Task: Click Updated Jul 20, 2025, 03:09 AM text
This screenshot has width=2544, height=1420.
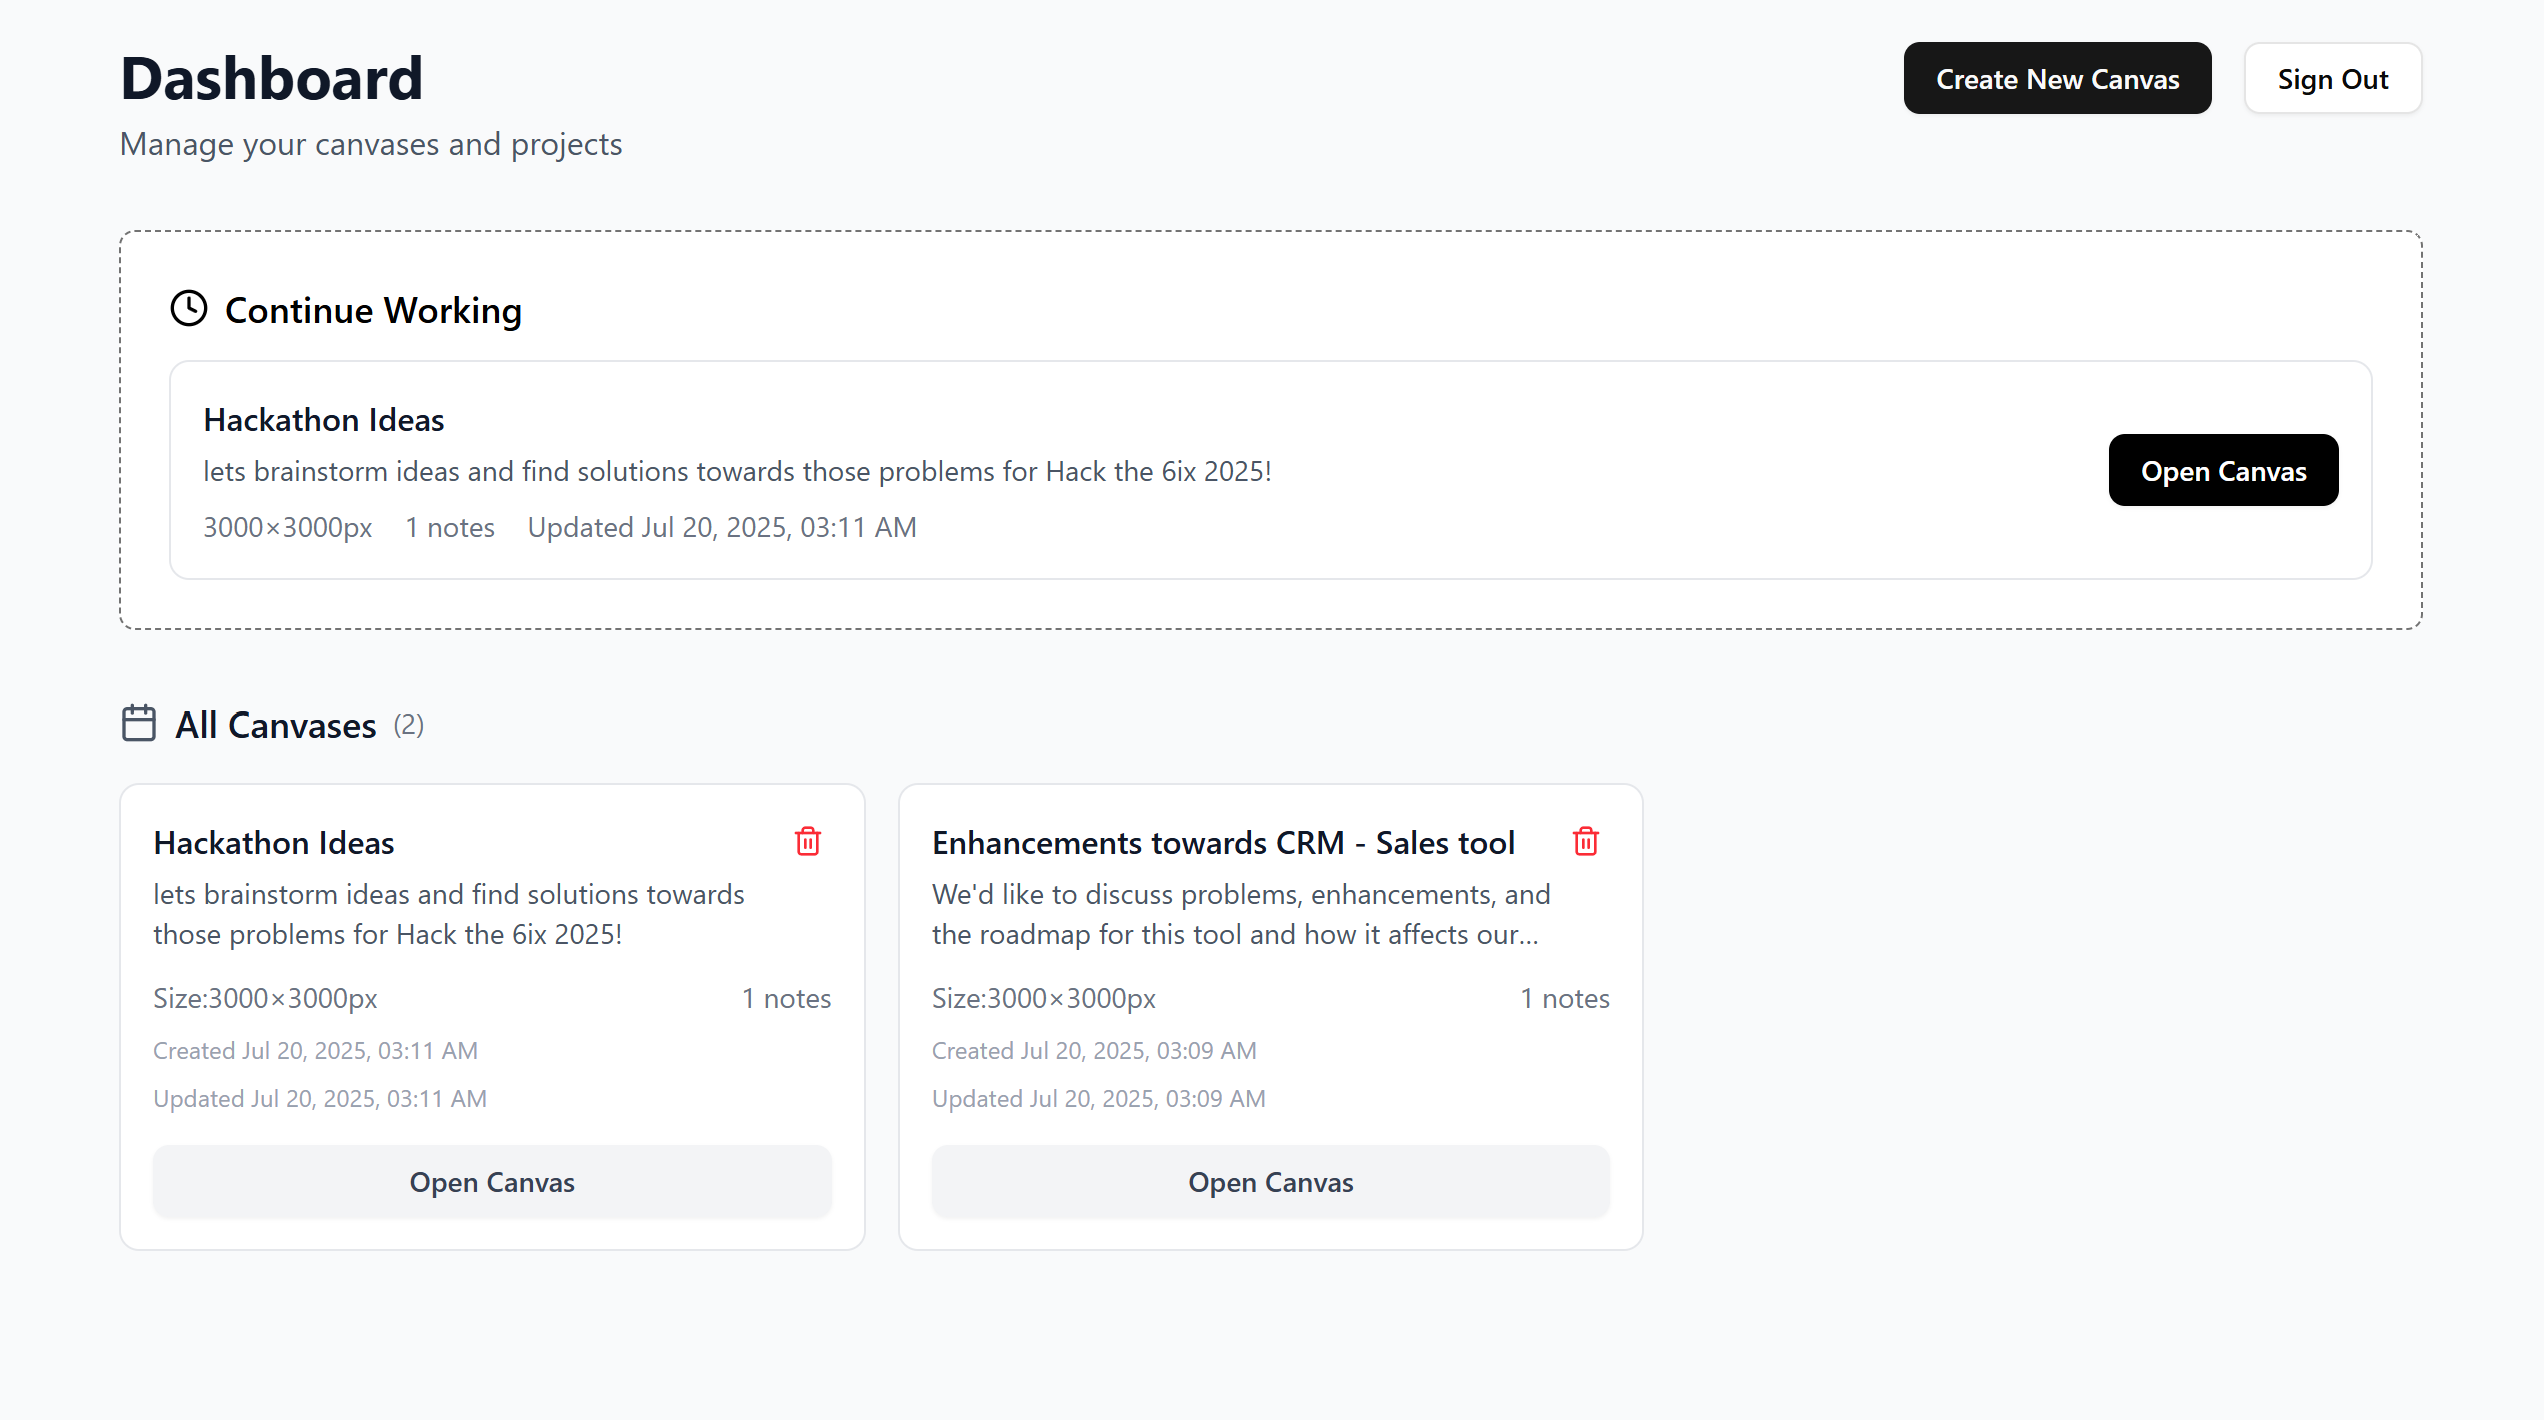Action: (1098, 1099)
